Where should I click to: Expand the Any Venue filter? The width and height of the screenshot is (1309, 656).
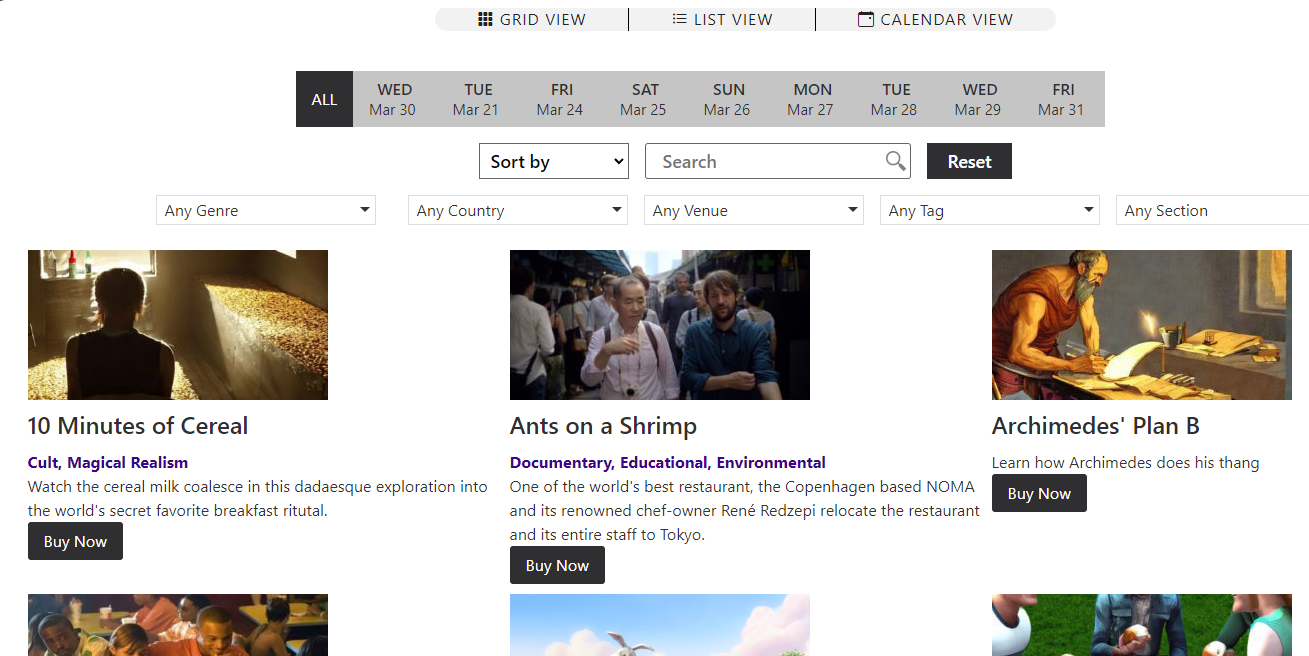pyautogui.click(x=754, y=210)
